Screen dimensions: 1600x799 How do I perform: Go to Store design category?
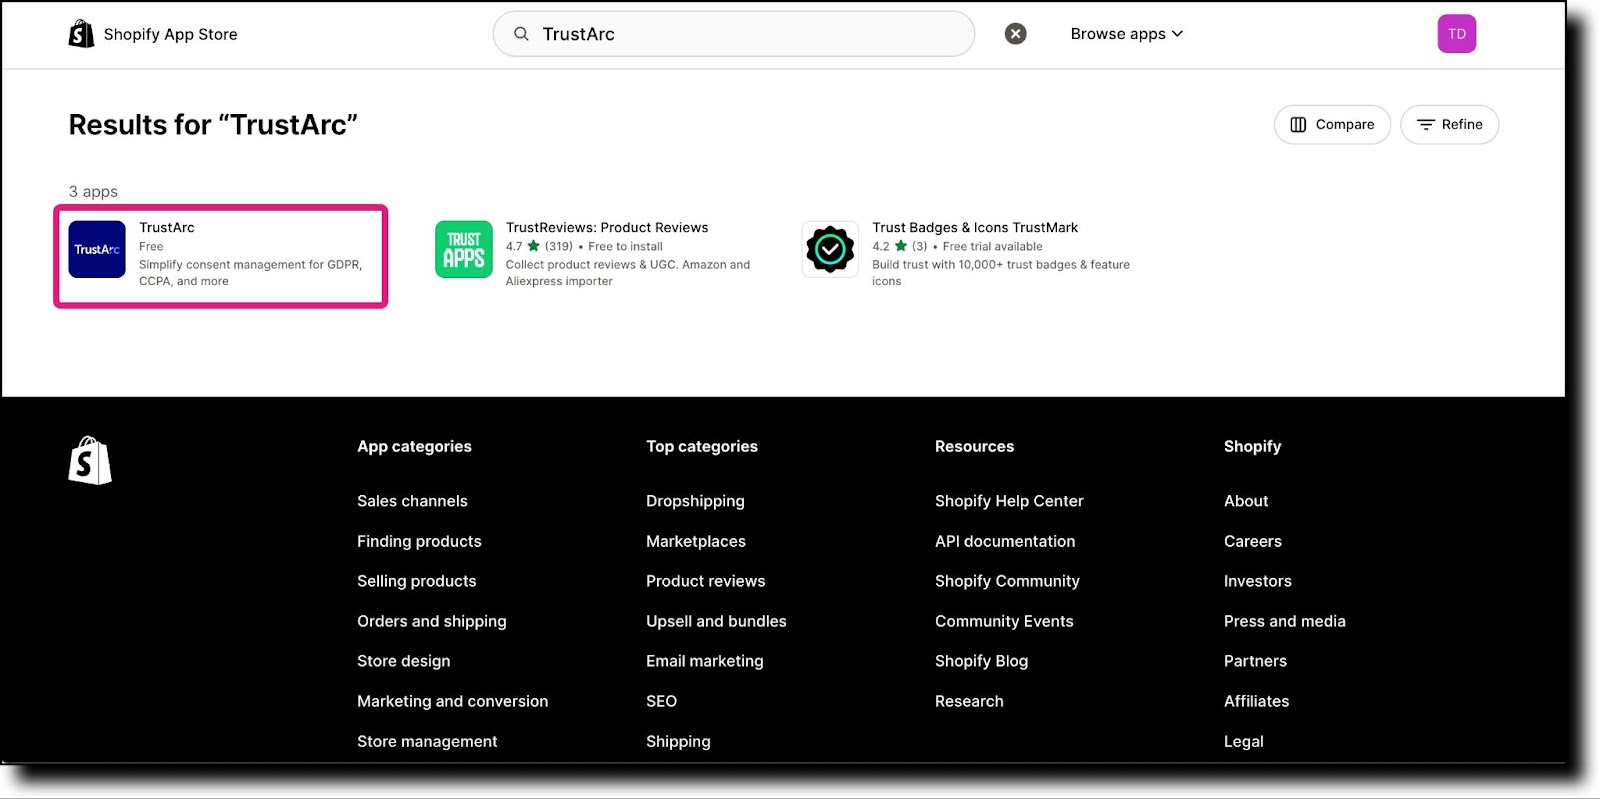point(404,661)
